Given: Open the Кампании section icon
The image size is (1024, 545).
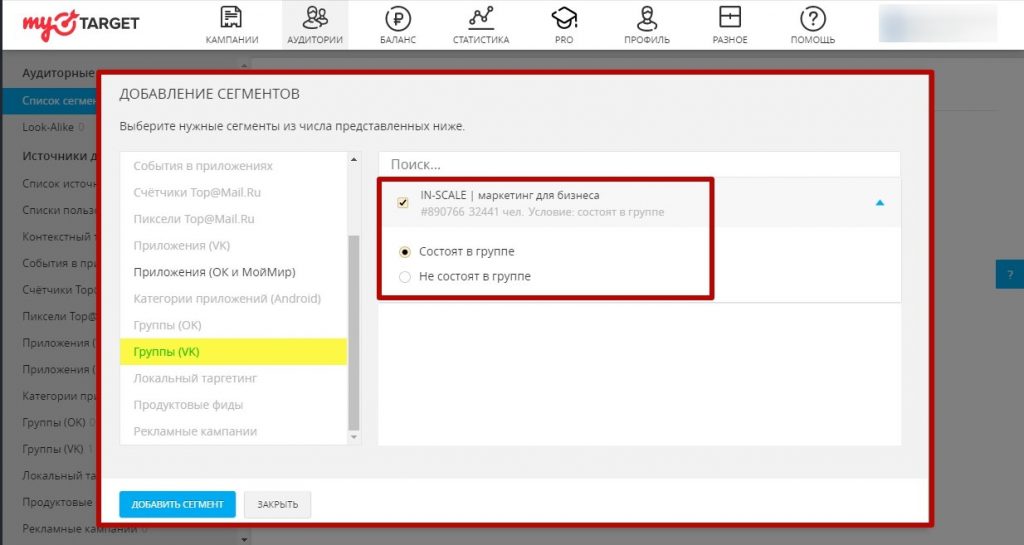Looking at the screenshot, I should (231, 18).
